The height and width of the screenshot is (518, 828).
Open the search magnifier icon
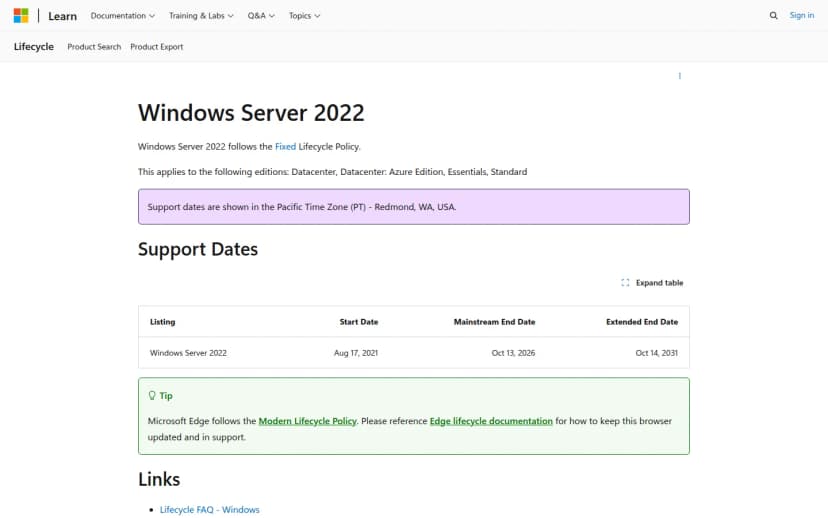[x=773, y=16]
